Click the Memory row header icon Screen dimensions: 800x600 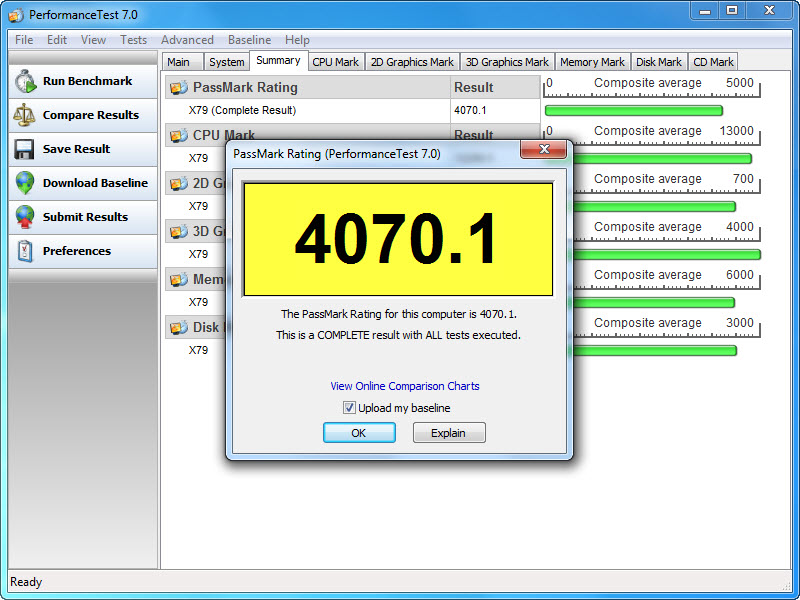tap(179, 280)
